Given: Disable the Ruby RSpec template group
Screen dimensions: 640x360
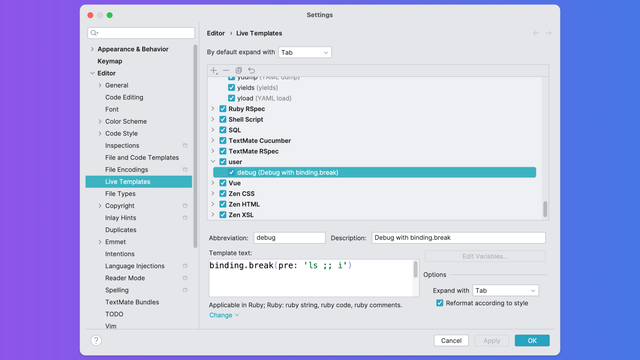Looking at the screenshot, I should tap(223, 109).
